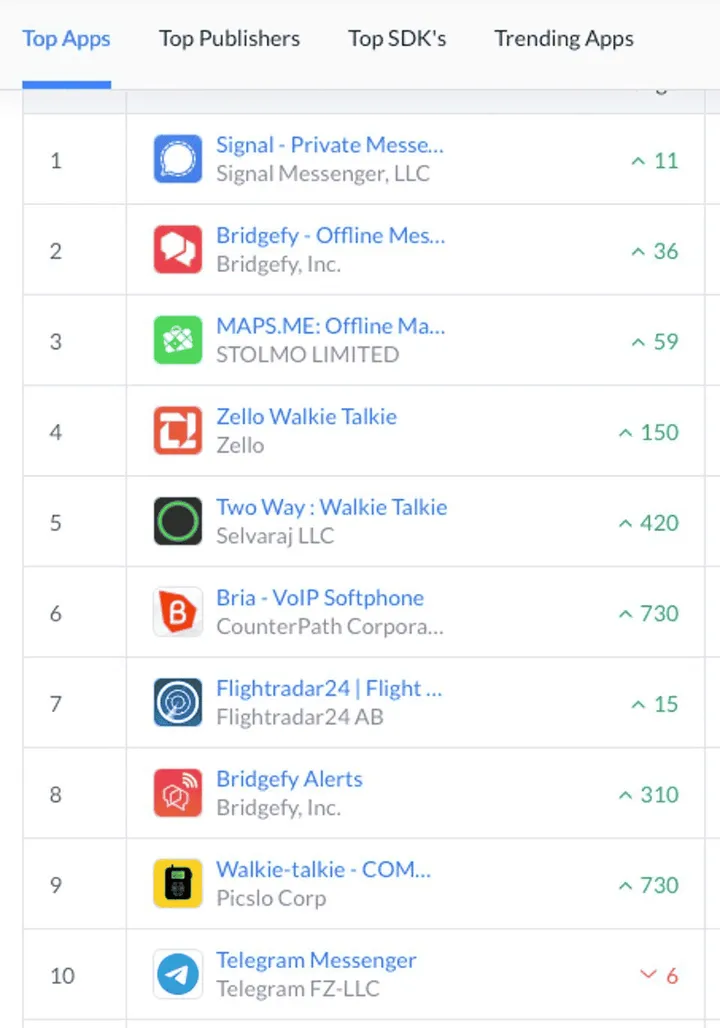The image size is (720, 1028).
Task: Click the Two Way Walkie Talkie icon
Action: coord(178,522)
